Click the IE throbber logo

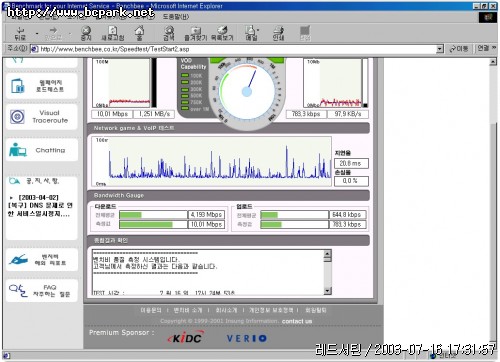[488, 17]
